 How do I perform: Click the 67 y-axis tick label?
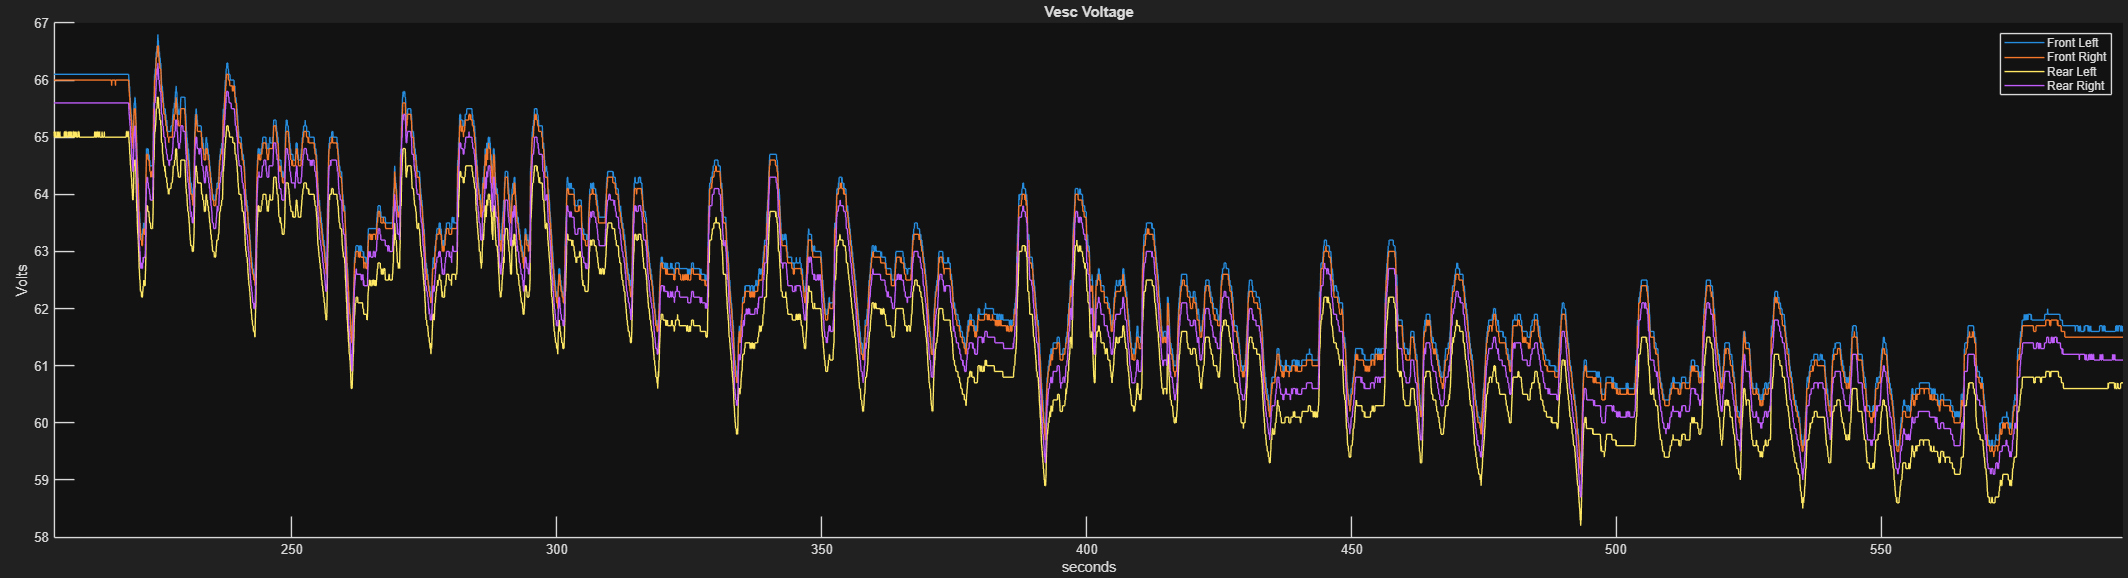41,23
